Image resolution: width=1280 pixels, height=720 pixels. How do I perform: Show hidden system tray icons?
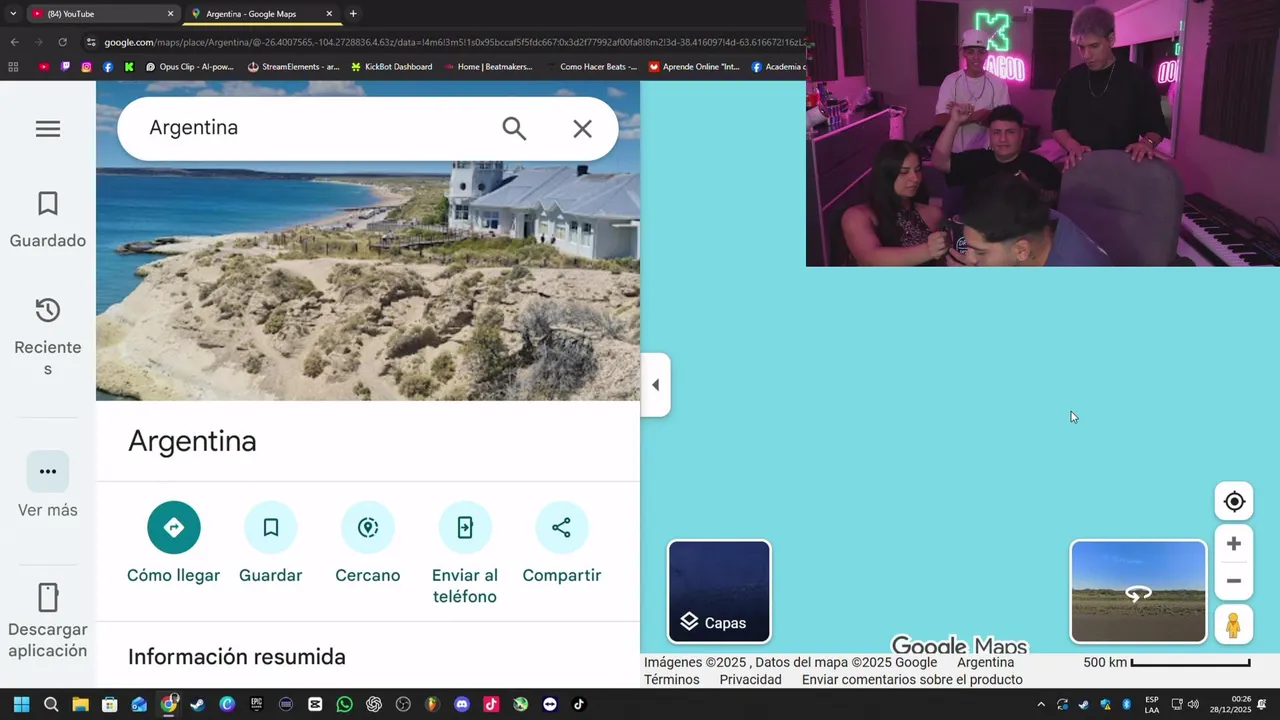click(x=1041, y=704)
